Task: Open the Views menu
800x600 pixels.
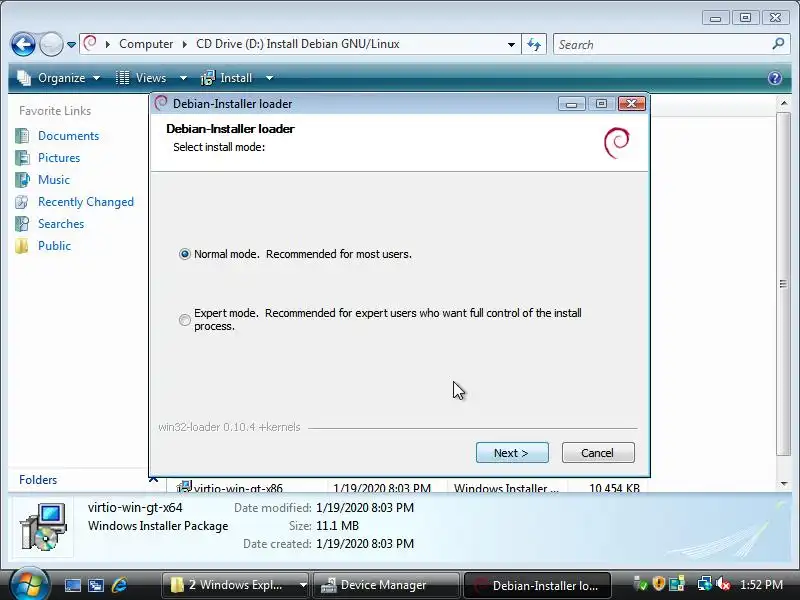Action: [151, 78]
